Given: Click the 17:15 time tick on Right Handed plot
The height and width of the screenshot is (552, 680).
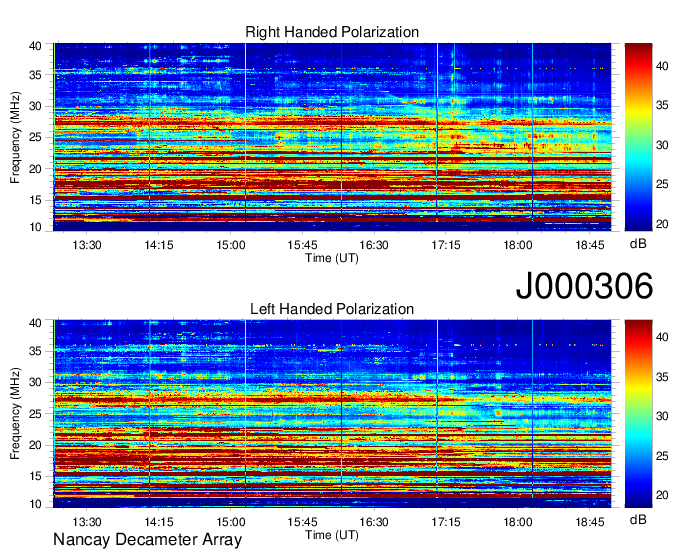Looking at the screenshot, I should [446, 245].
